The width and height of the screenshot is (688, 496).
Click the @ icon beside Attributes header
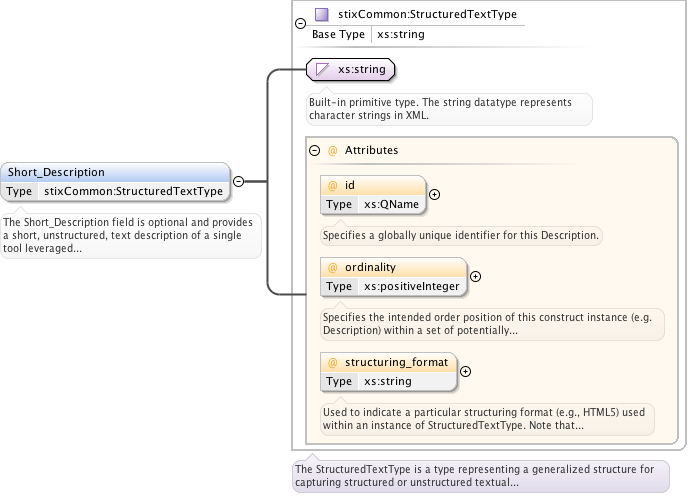(x=332, y=150)
